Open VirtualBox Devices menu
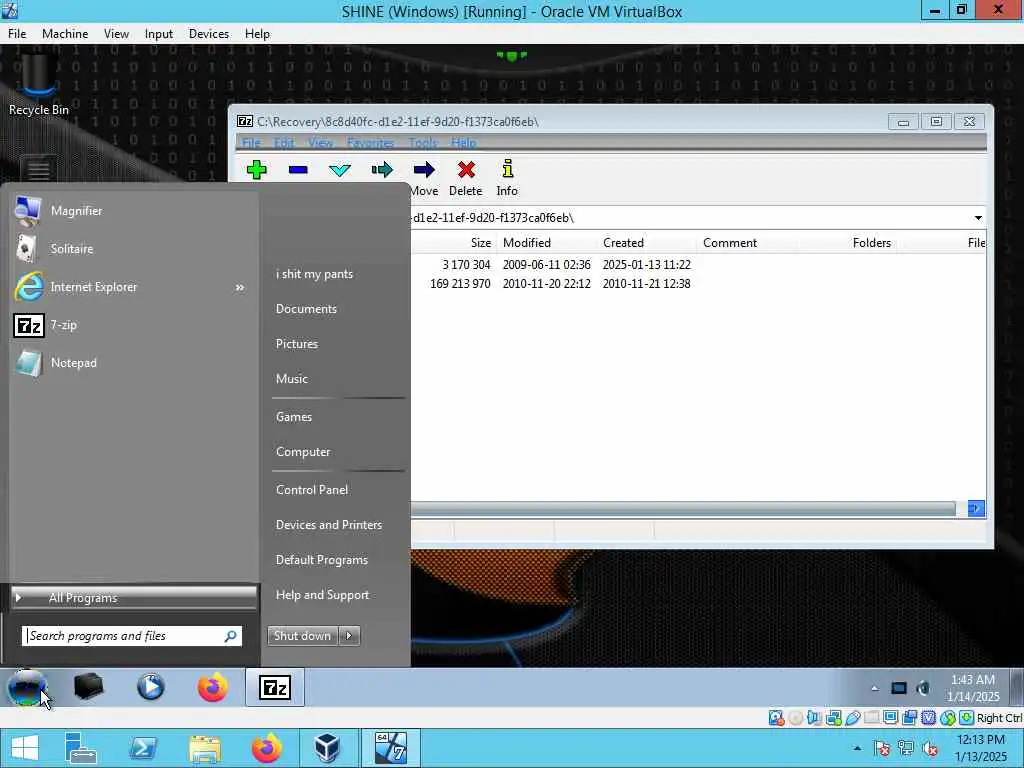Image resolution: width=1024 pixels, height=768 pixels. pyautogui.click(x=208, y=34)
